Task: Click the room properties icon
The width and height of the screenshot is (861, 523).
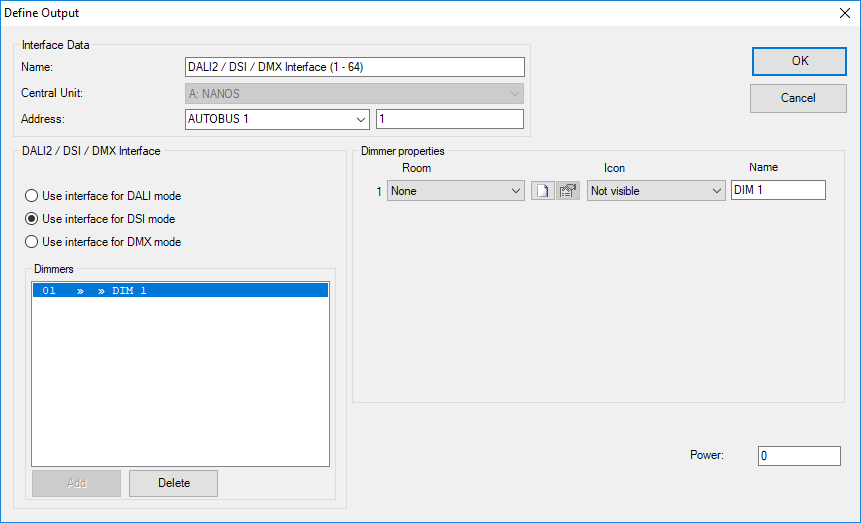Action: (x=568, y=190)
